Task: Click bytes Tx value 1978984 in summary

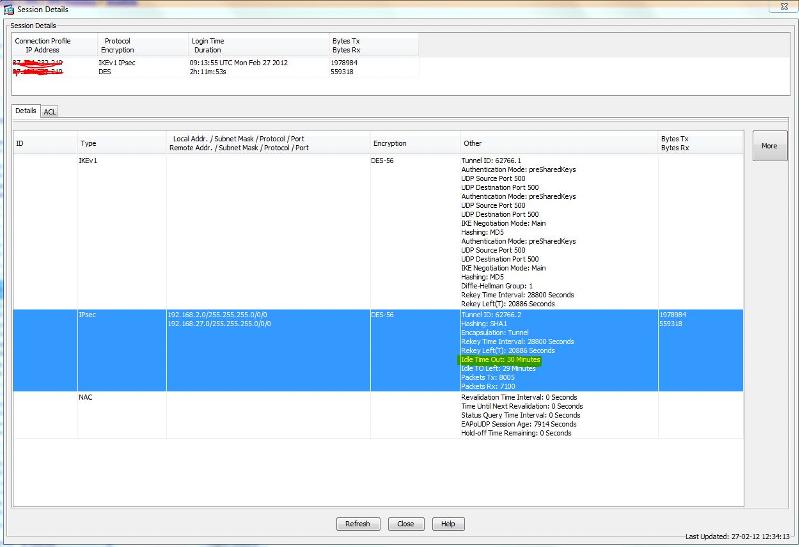Action: (344, 63)
